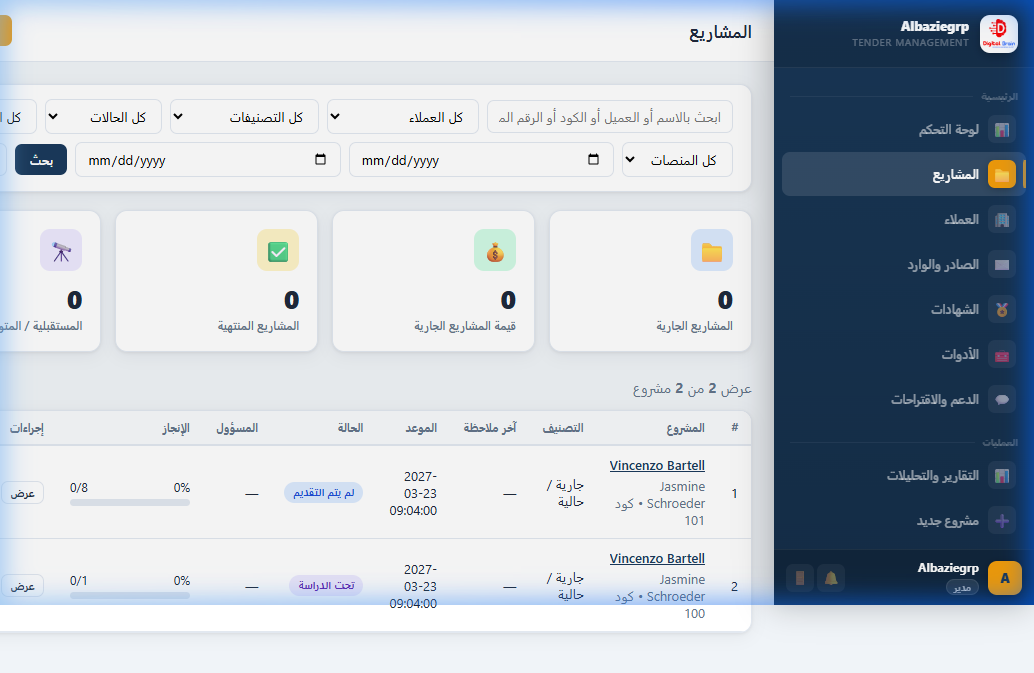1034x673 pixels.
Task: Select the المشاريع folder icon in sidebar
Action: (1002, 175)
